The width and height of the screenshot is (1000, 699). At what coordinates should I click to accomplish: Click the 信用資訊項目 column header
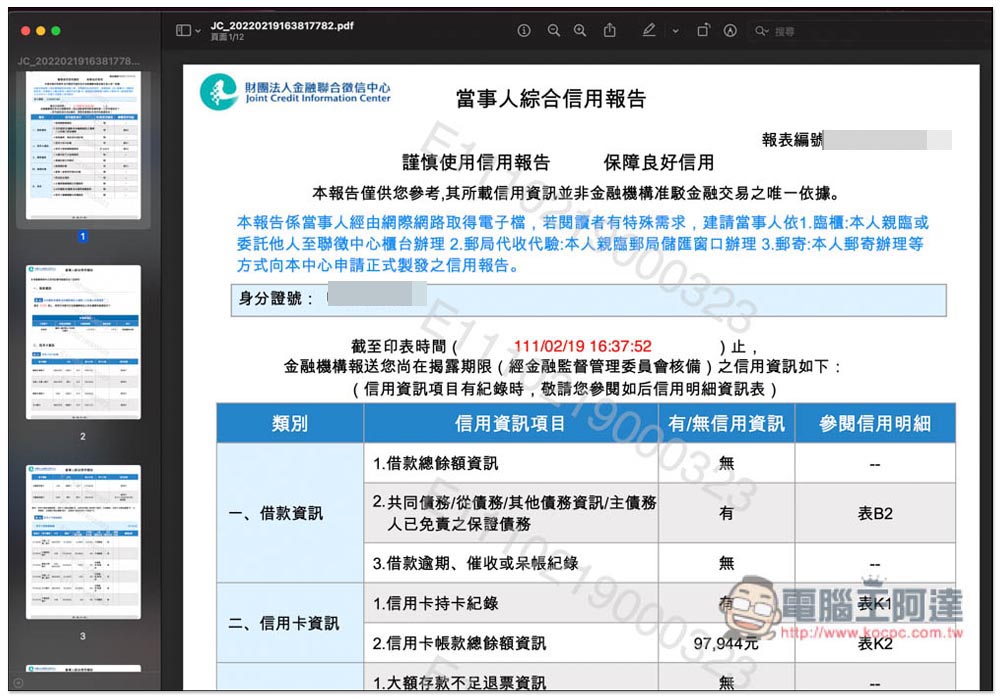510,423
